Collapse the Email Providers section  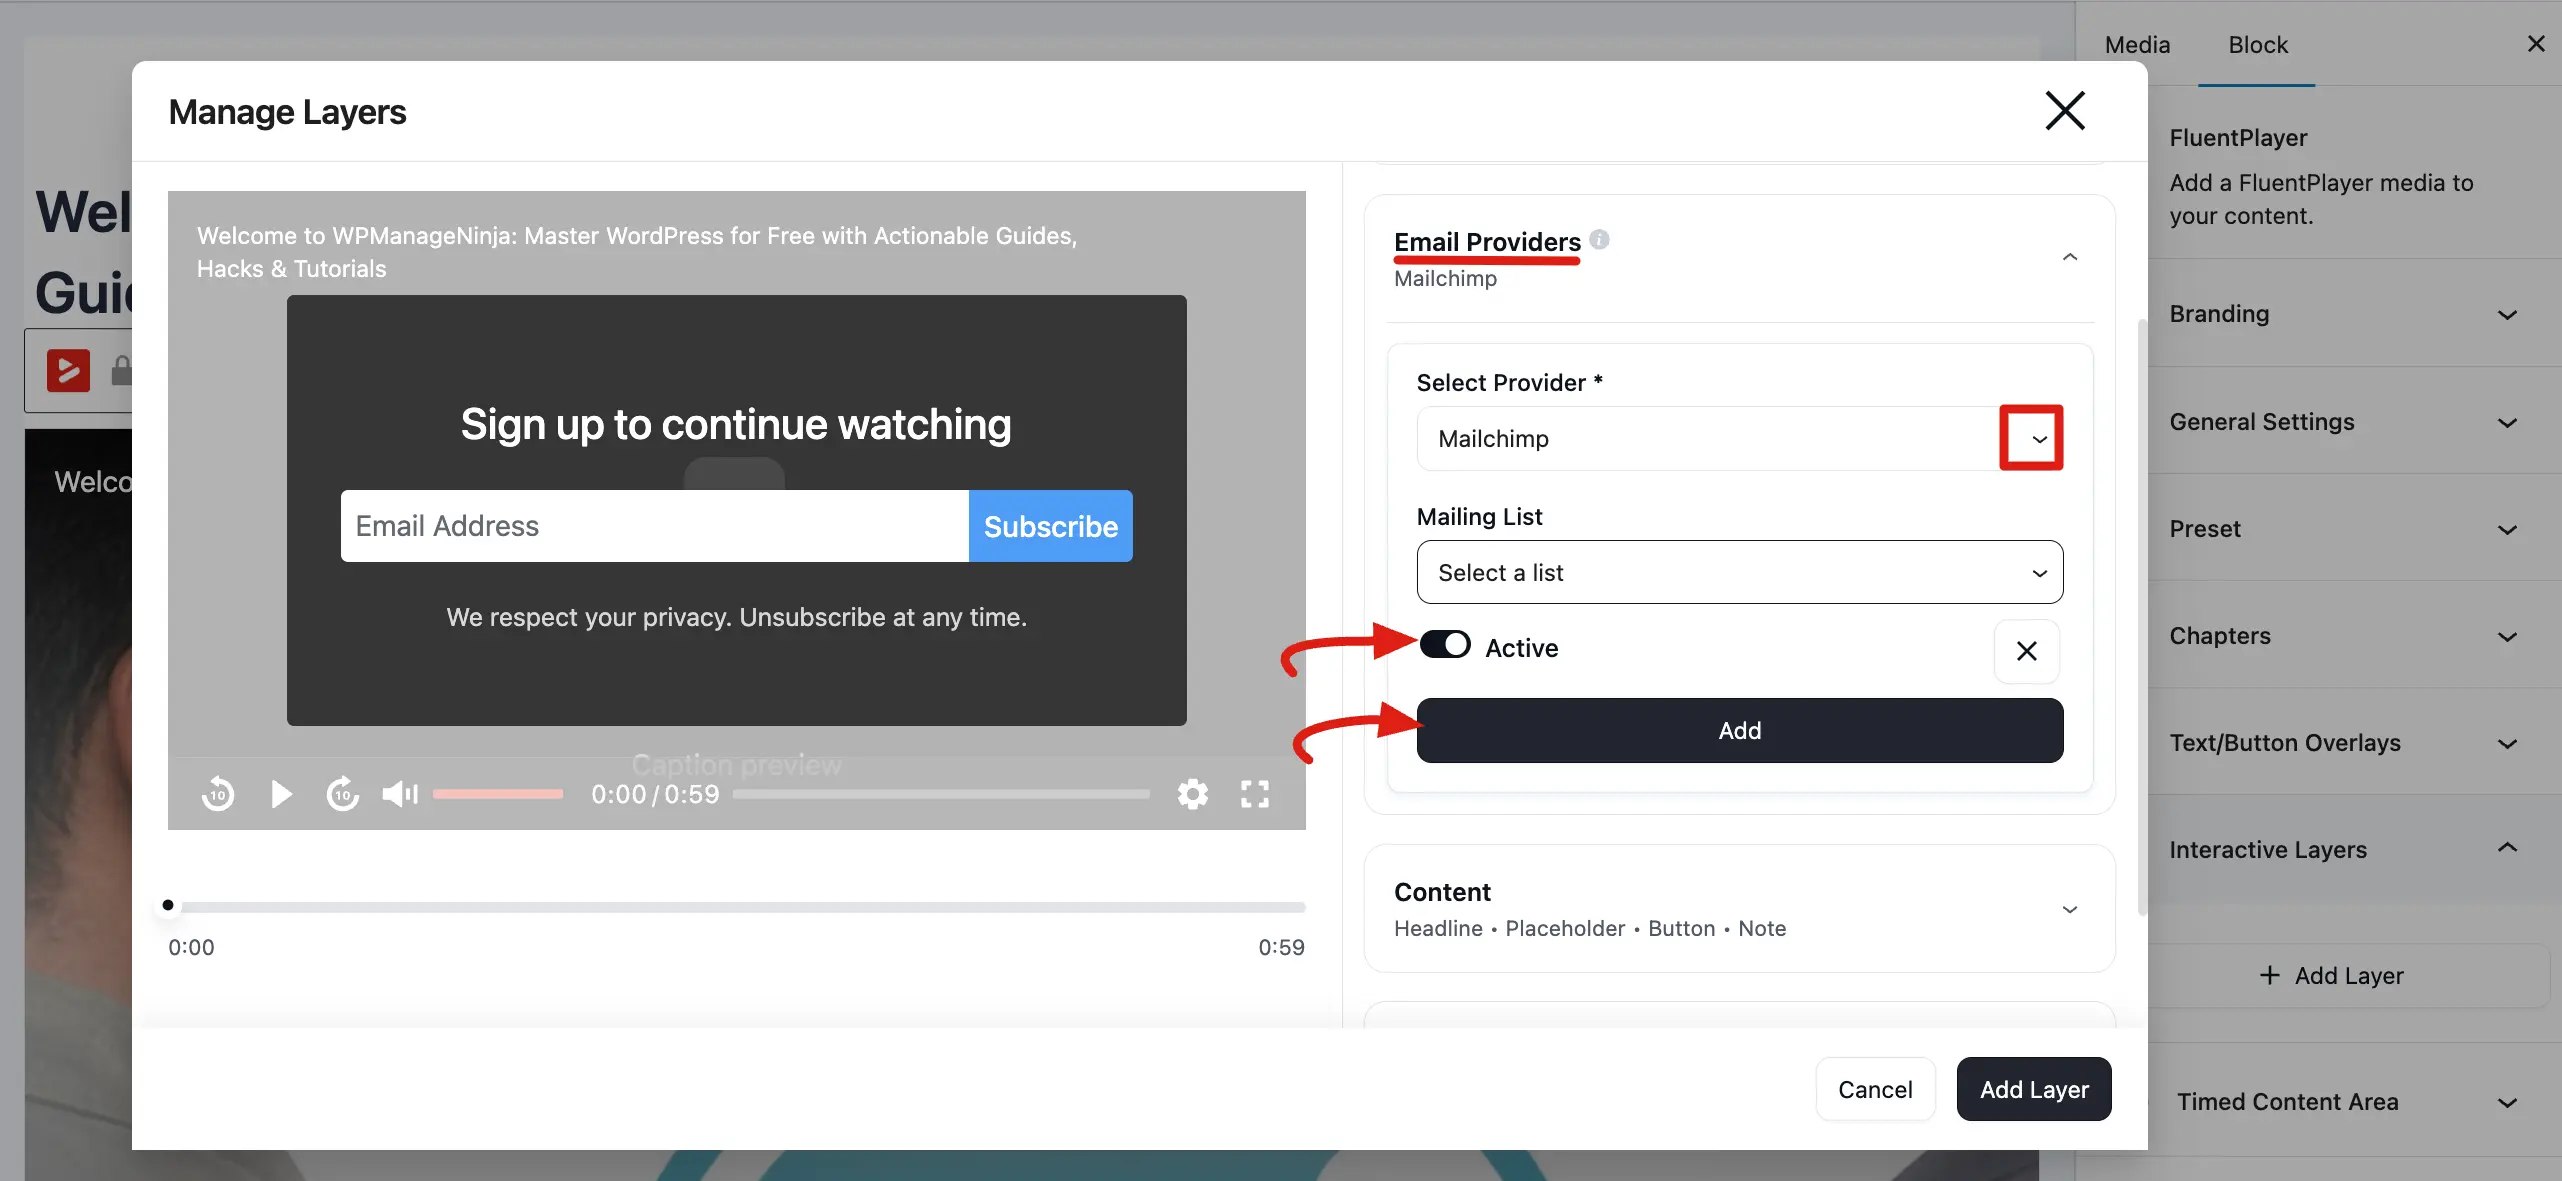point(2070,257)
